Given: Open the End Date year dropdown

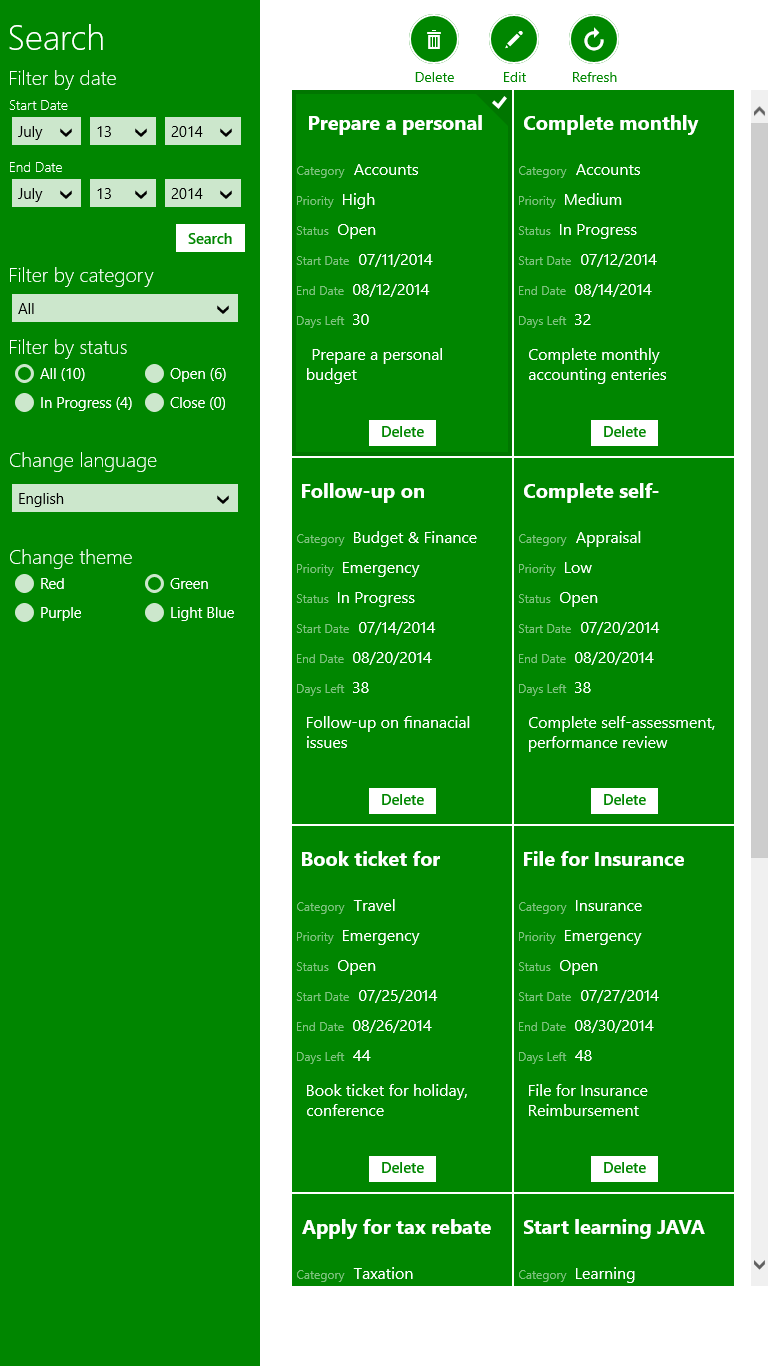Looking at the screenshot, I should coord(203,194).
